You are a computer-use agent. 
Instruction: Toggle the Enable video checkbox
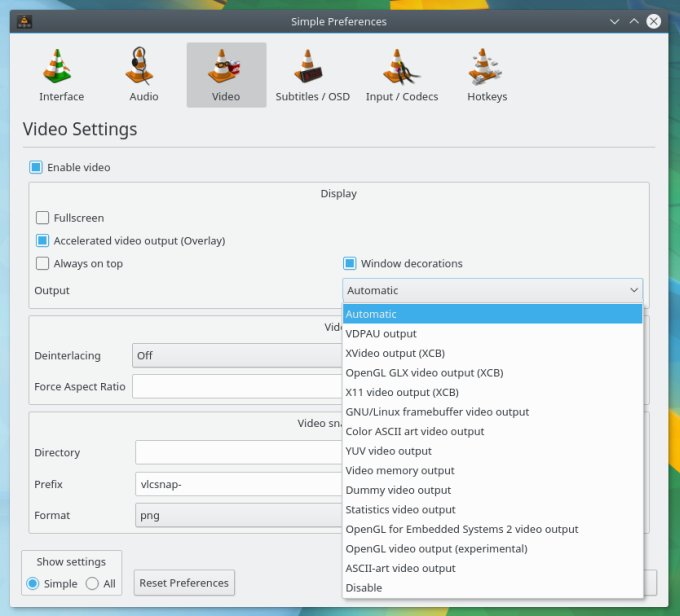pyautogui.click(x=36, y=167)
